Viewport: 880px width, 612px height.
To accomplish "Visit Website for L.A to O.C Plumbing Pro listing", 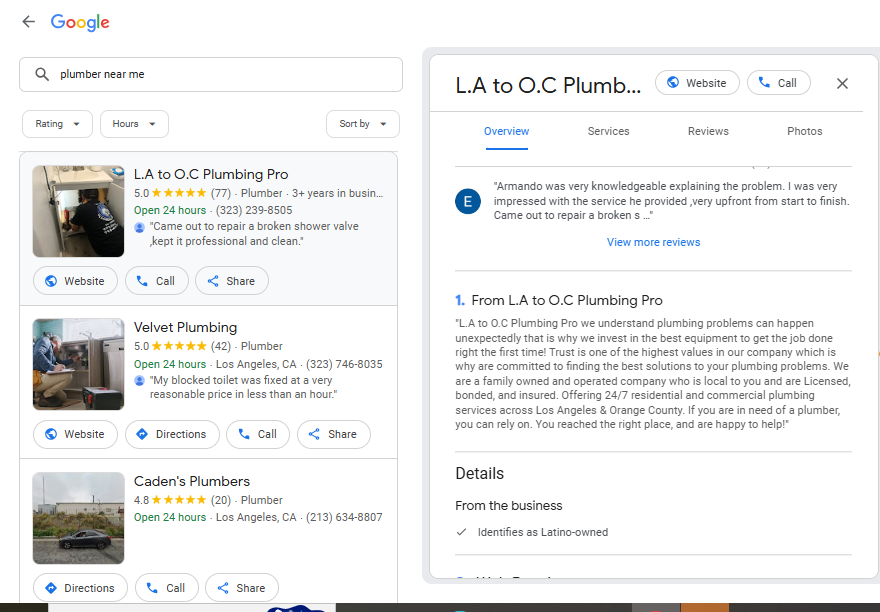I will (x=75, y=281).
